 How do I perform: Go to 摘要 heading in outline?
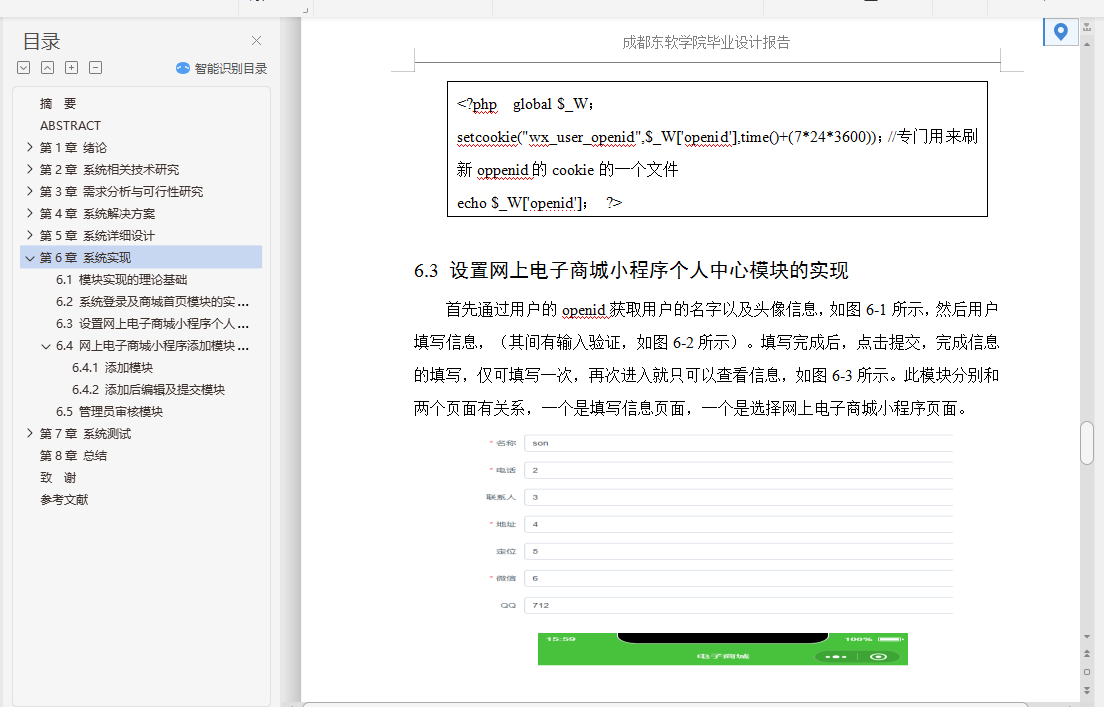point(58,104)
